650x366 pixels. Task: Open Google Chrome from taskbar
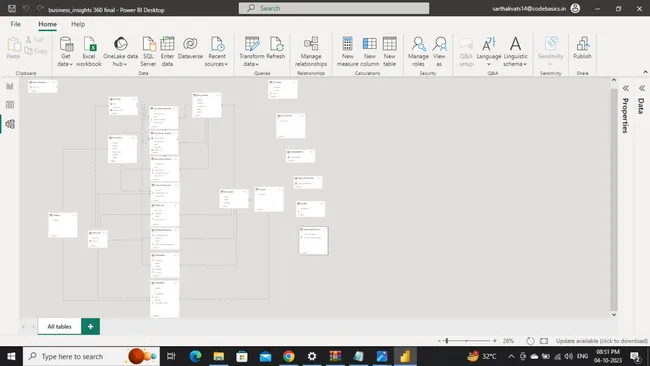289,356
